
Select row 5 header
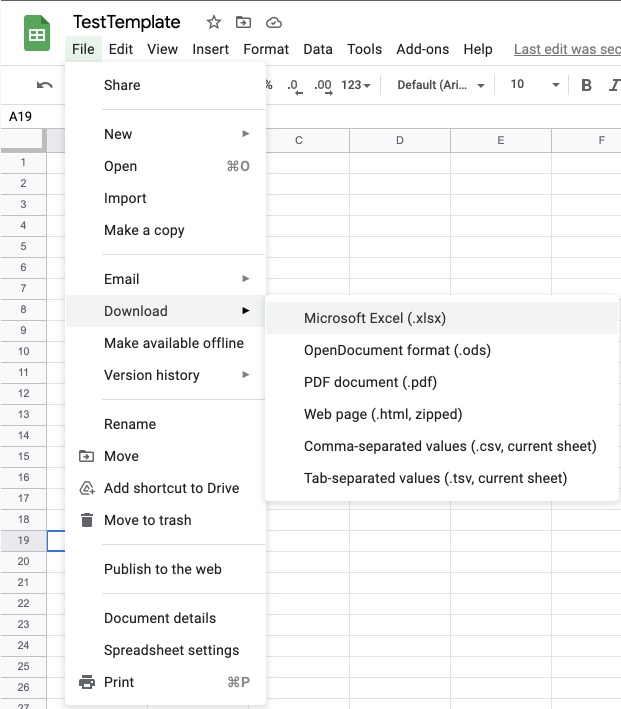coord(24,246)
